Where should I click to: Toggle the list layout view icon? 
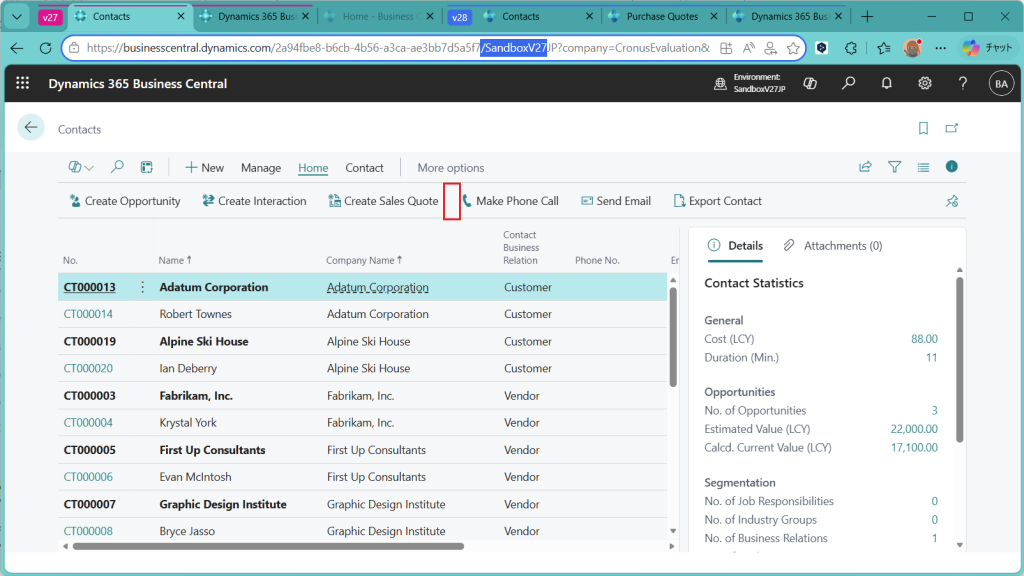click(923, 167)
